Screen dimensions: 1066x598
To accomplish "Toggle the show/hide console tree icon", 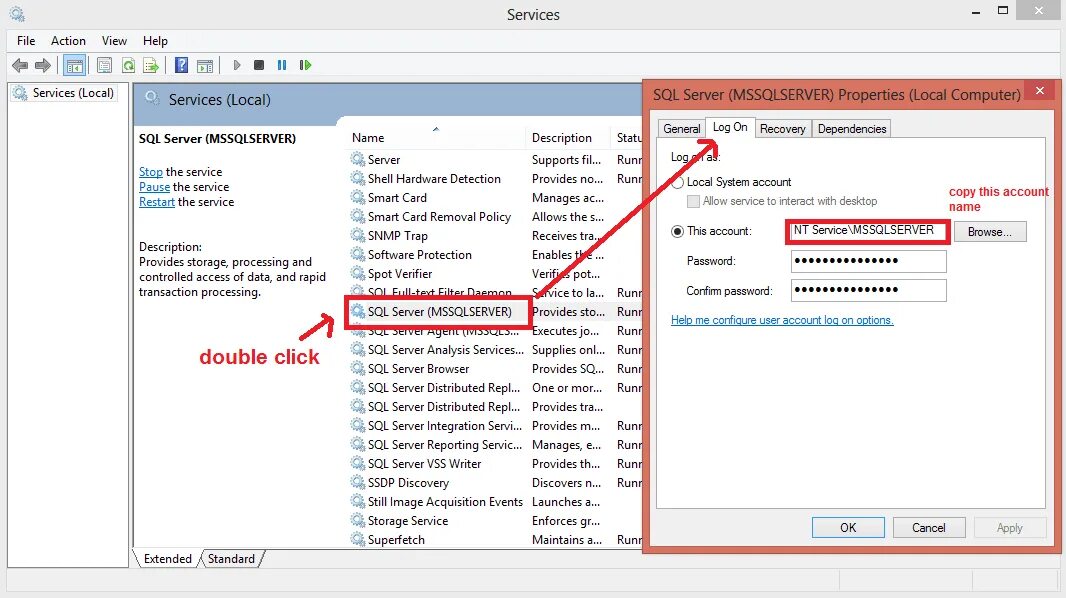I will coord(75,65).
